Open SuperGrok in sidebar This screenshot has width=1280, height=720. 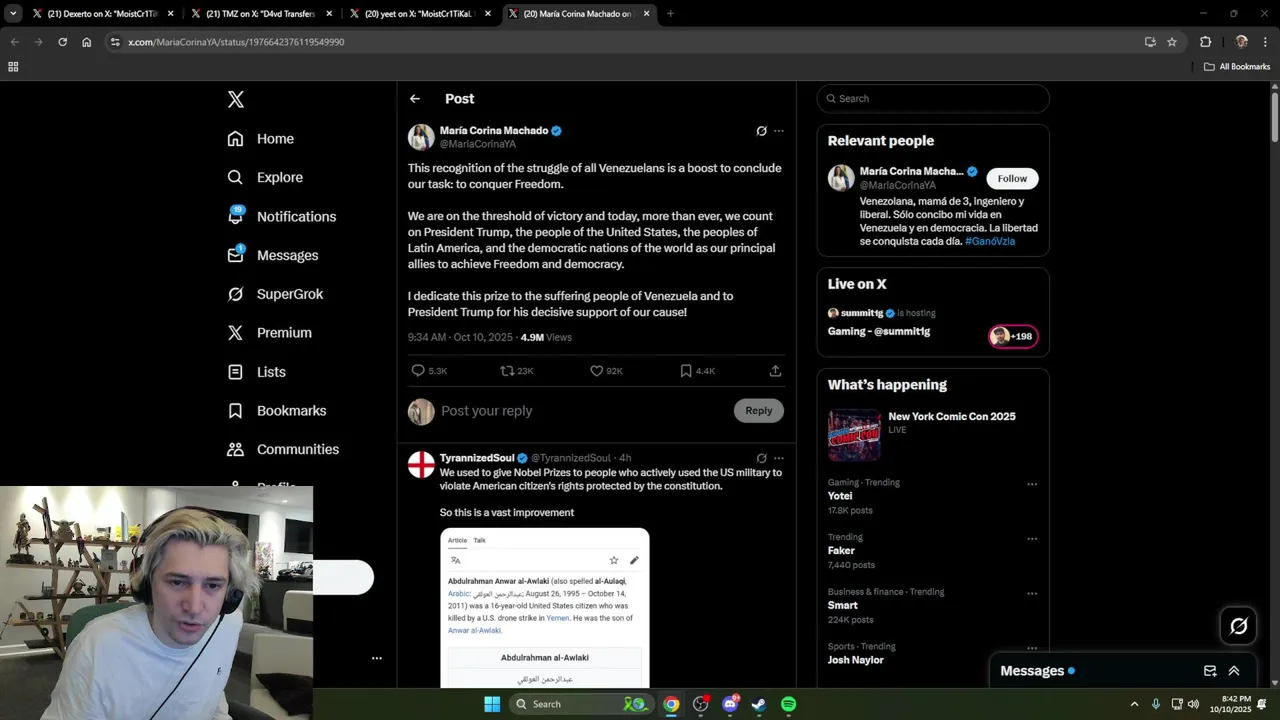[x=275, y=294]
